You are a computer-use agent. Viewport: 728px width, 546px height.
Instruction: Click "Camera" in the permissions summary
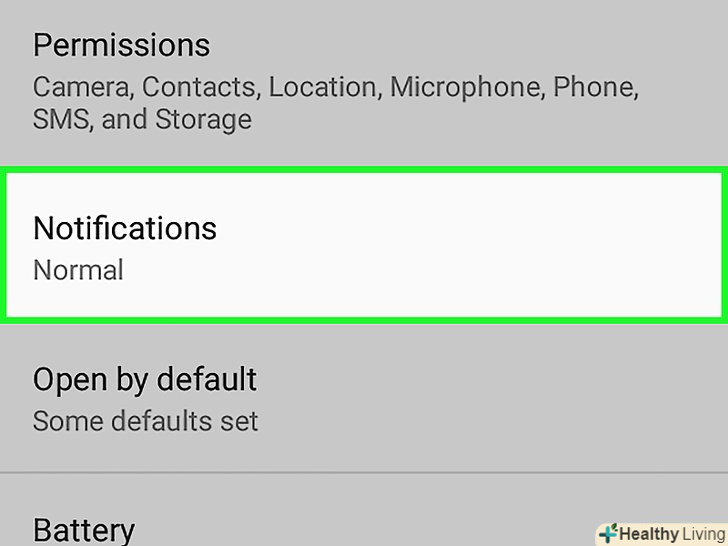(82, 87)
